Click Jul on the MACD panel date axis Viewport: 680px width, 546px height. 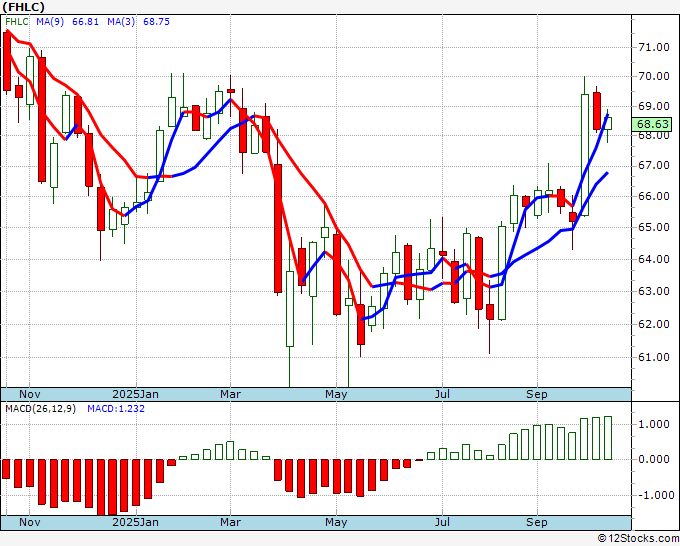pos(442,522)
